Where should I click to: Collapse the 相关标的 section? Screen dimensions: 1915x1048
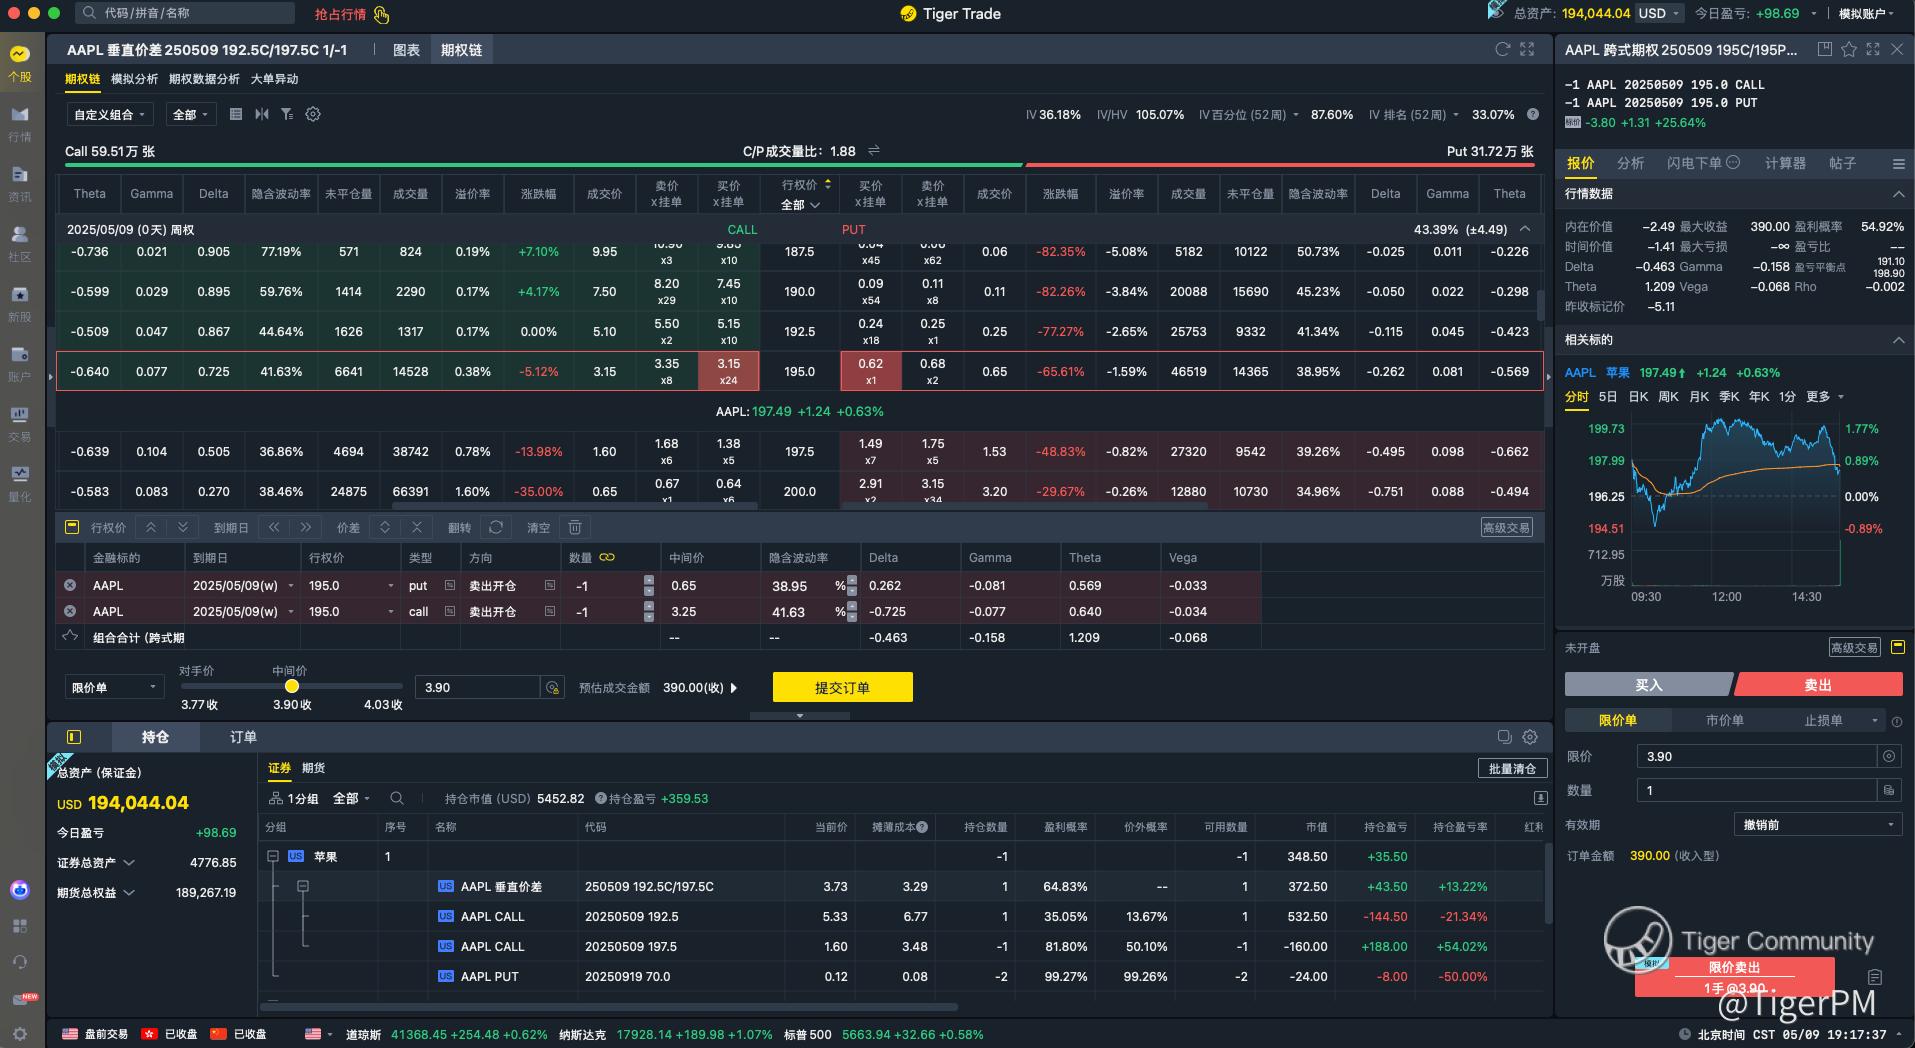coord(1898,340)
